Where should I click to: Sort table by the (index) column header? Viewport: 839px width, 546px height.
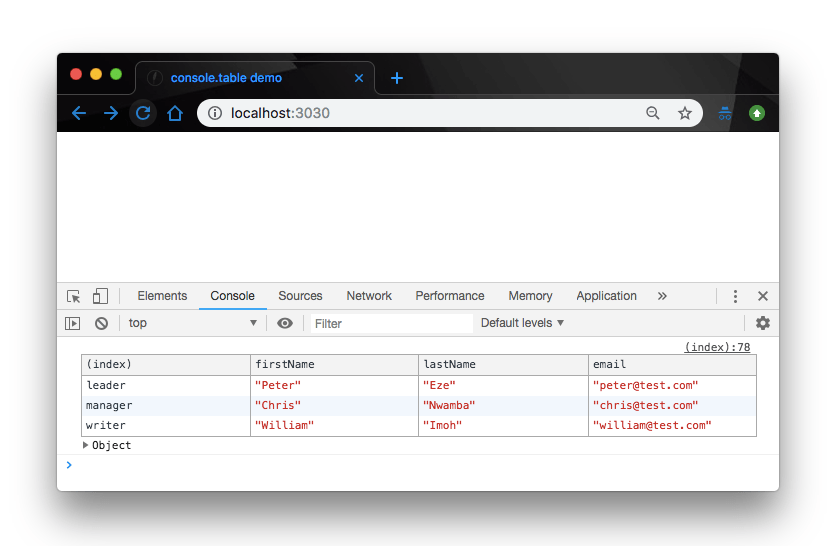pos(166,365)
